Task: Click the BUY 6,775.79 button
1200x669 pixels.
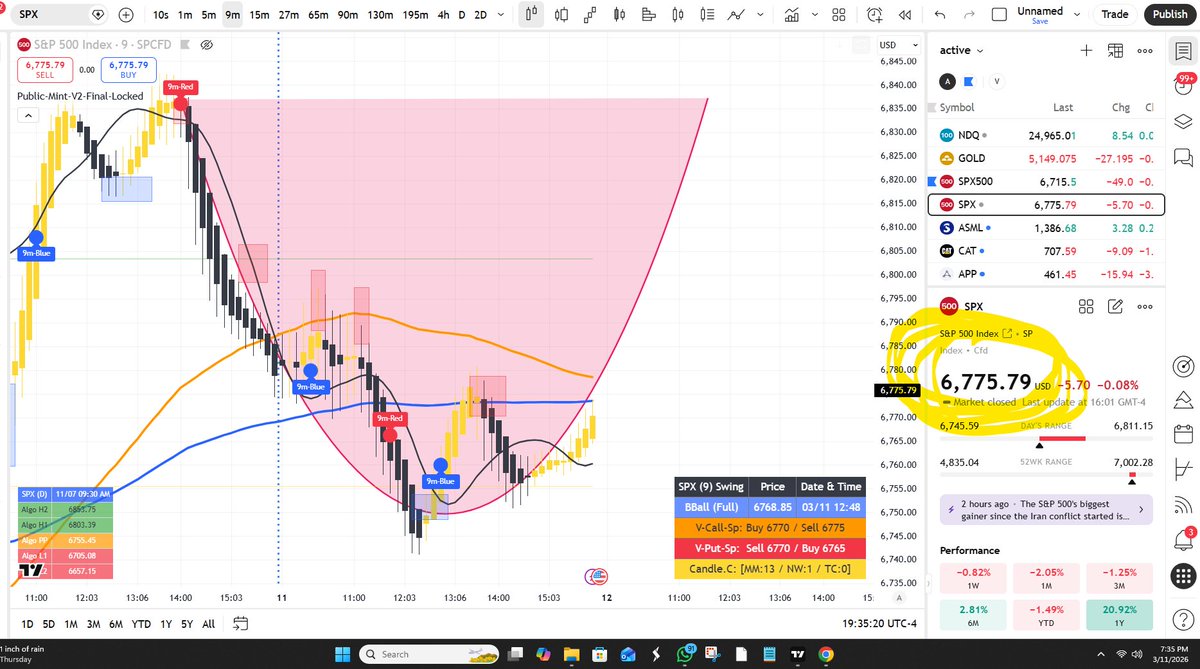Action: [128, 70]
